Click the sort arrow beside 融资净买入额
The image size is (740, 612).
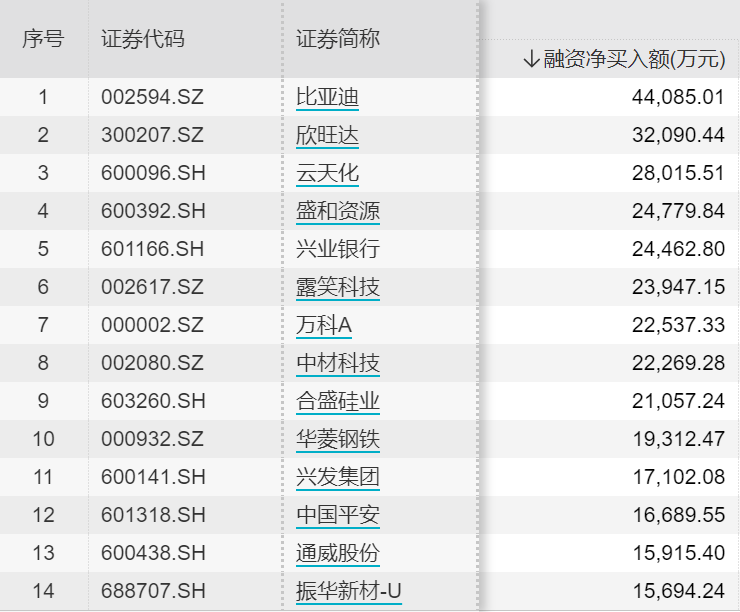(x=531, y=59)
